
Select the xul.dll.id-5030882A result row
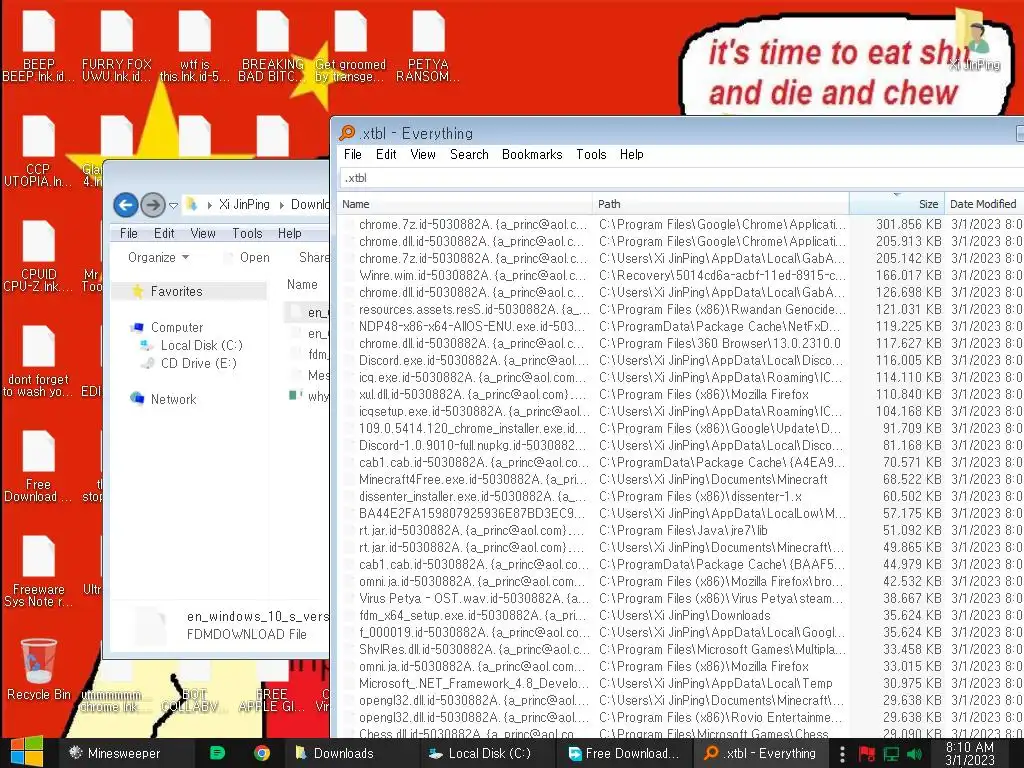pyautogui.click(x=681, y=394)
